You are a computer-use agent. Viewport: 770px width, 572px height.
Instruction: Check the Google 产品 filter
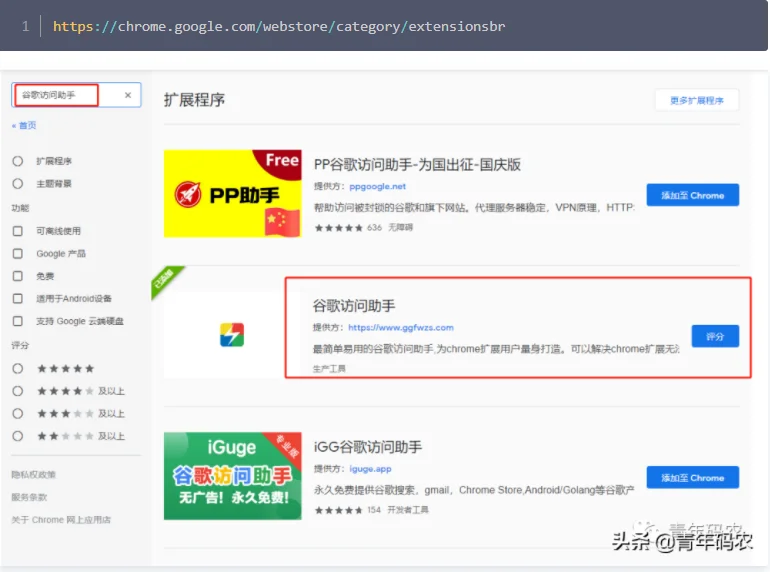click(18, 253)
